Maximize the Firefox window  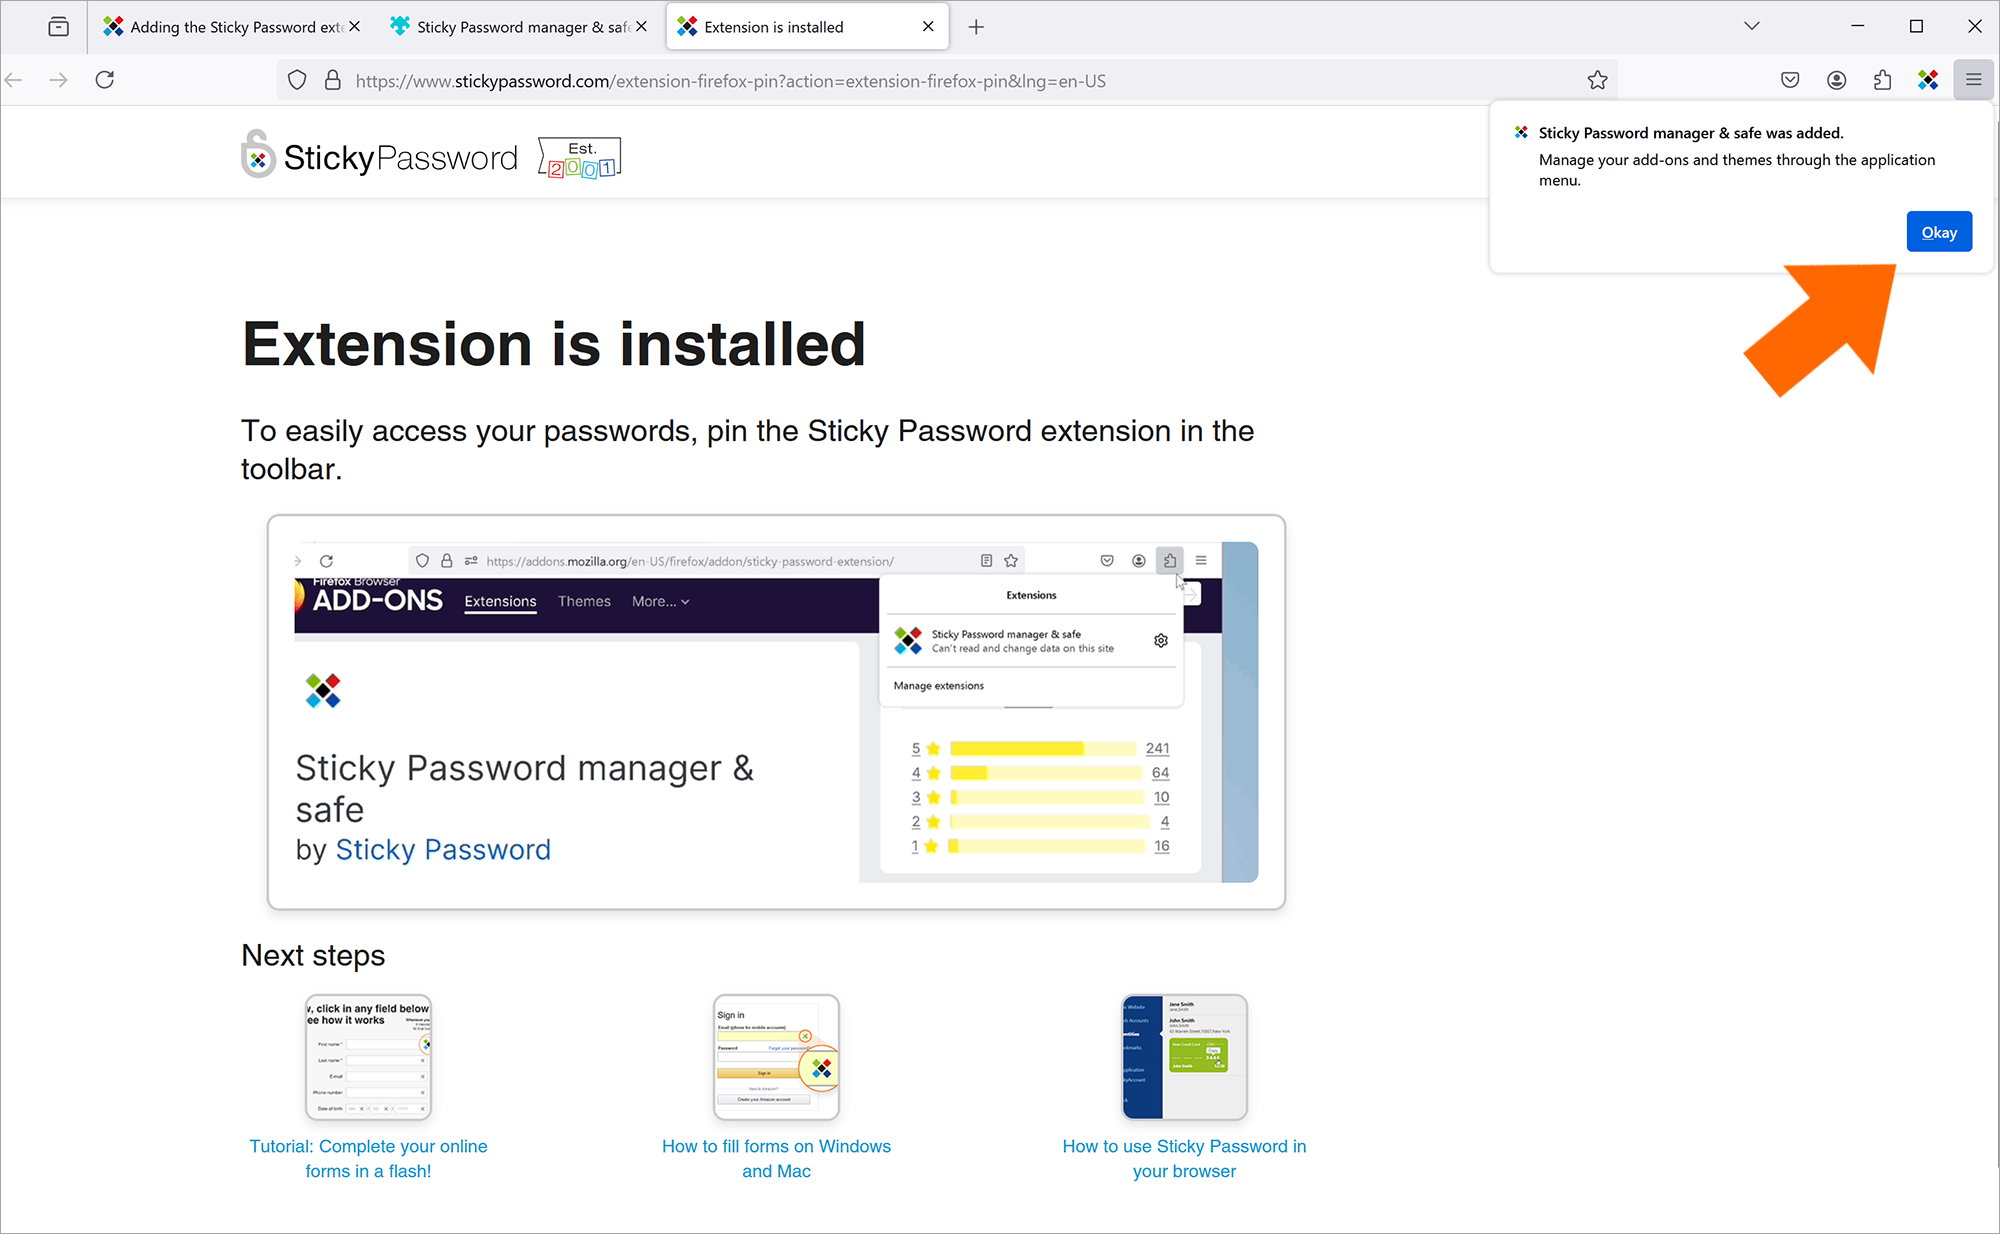point(1916,26)
